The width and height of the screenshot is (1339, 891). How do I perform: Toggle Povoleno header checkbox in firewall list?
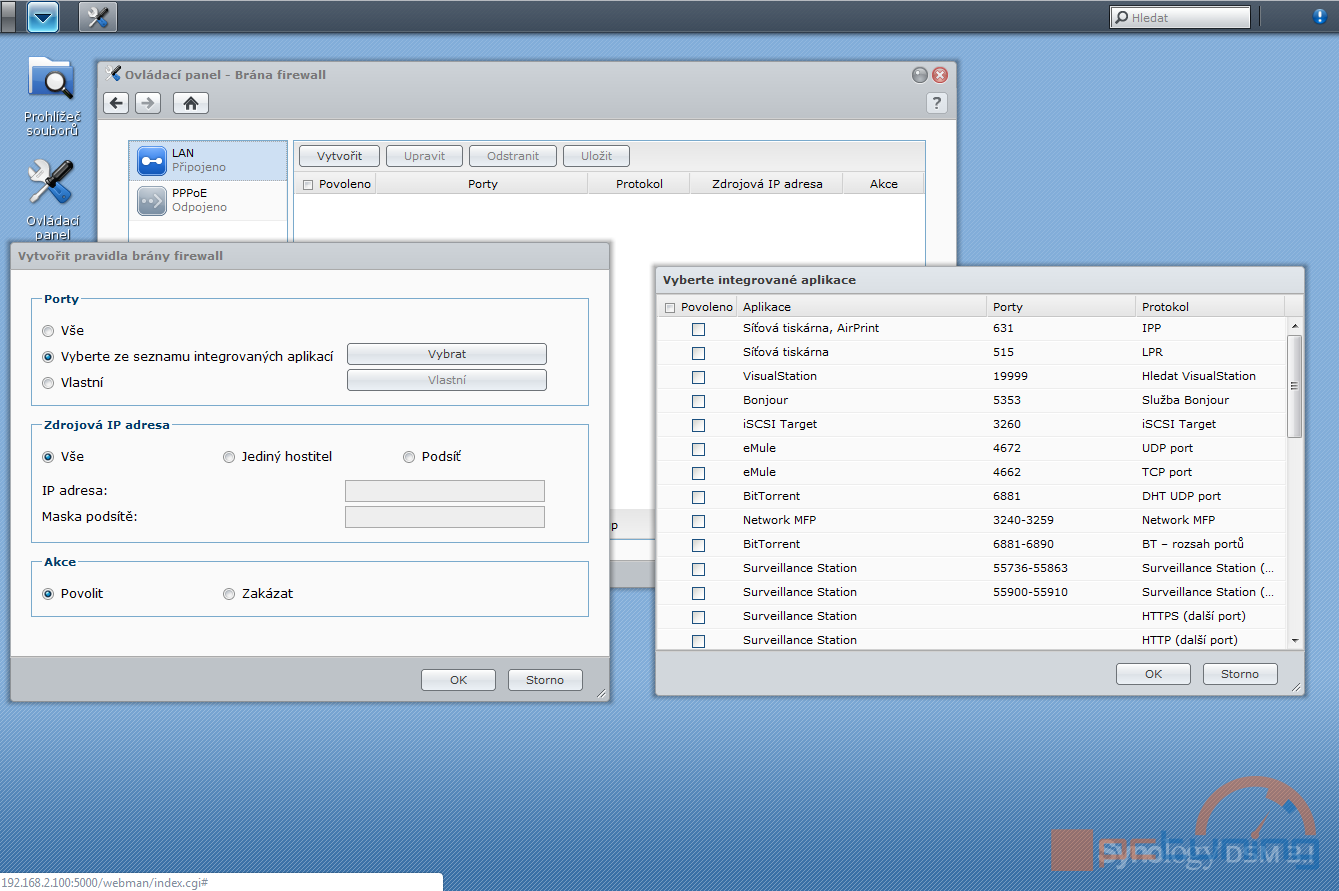pyautogui.click(x=308, y=184)
